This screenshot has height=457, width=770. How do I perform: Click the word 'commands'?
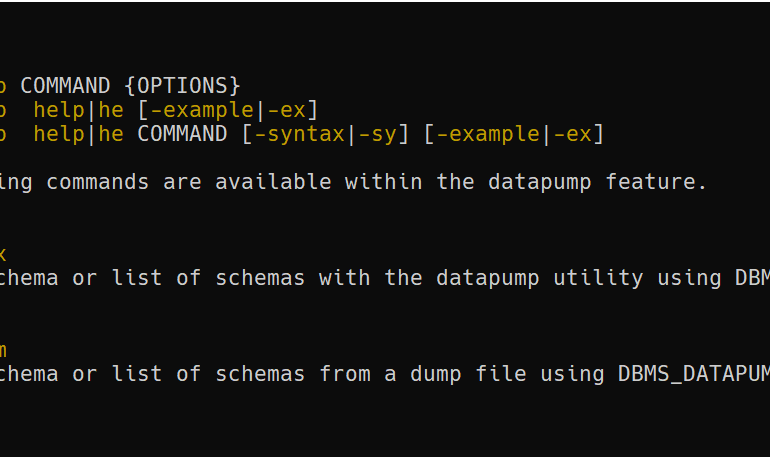[98, 182]
